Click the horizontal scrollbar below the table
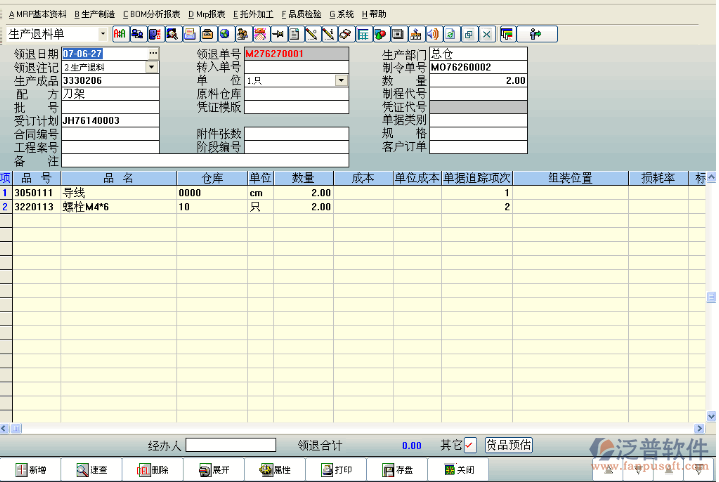Screen dimensions: 719x482 pyautogui.click(x=350, y=428)
